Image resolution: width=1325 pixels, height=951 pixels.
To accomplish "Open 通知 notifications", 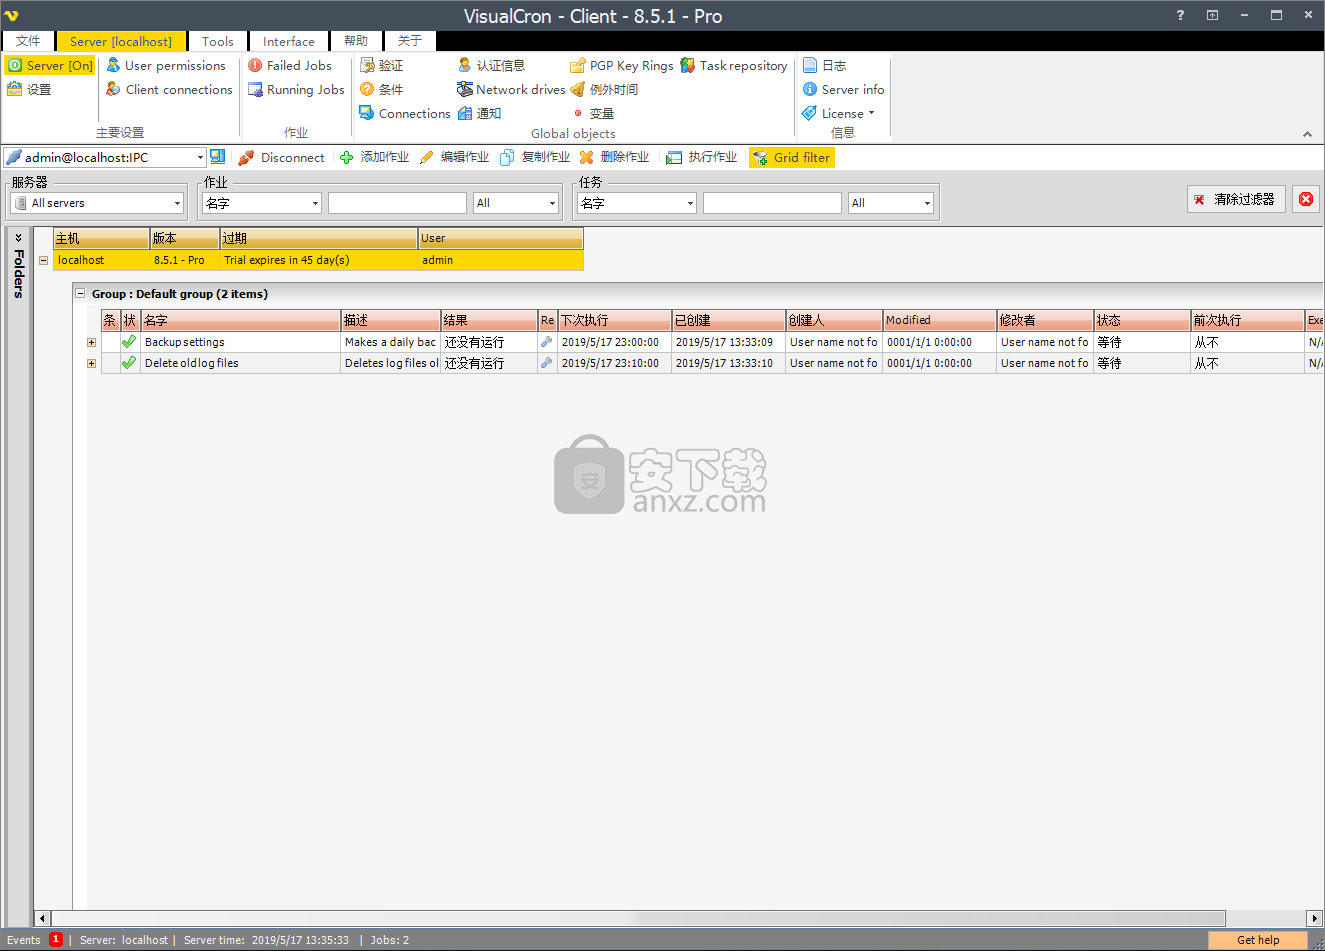I will [x=479, y=113].
